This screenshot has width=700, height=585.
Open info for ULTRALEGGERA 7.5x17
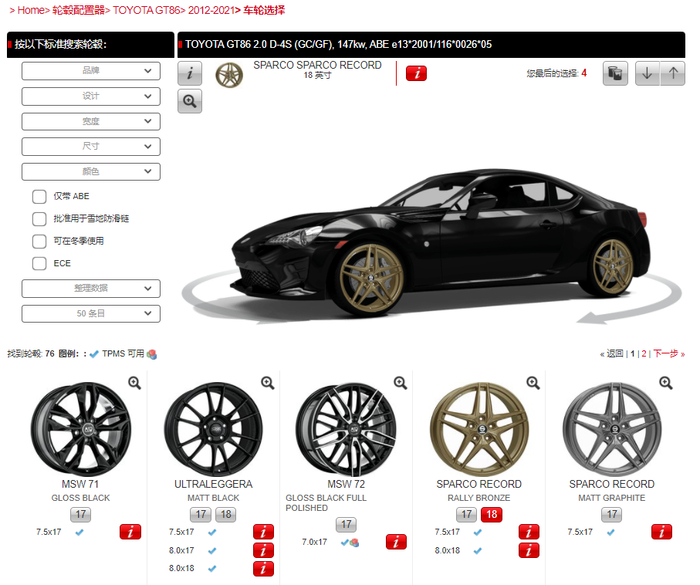[x=263, y=532]
